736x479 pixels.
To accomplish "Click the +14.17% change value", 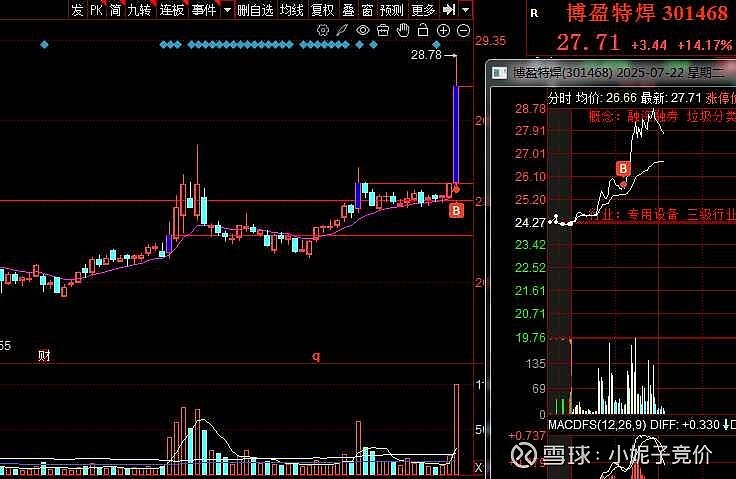I will click(x=705, y=45).
